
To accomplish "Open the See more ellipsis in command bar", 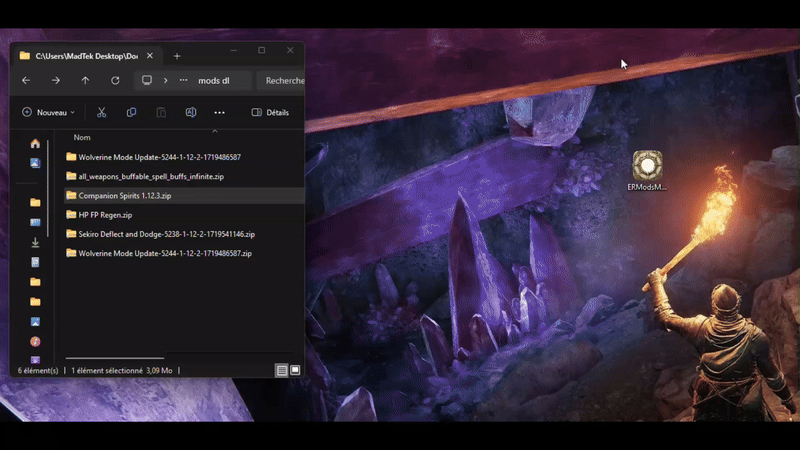I will 219,113.
